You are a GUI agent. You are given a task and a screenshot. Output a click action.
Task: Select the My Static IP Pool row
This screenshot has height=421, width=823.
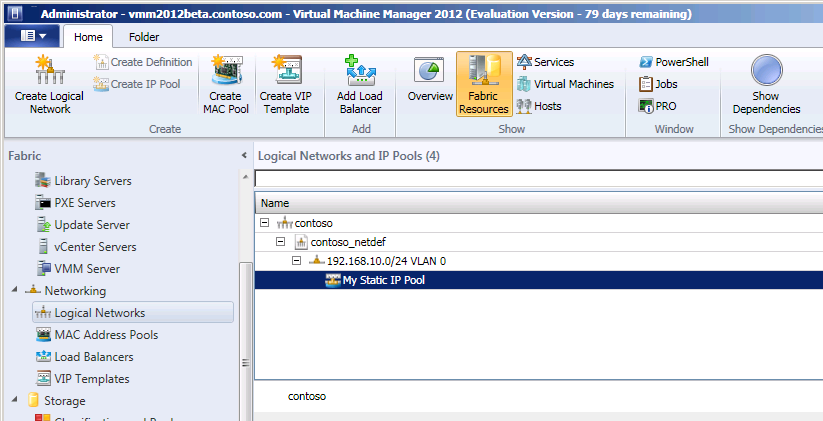pos(539,280)
